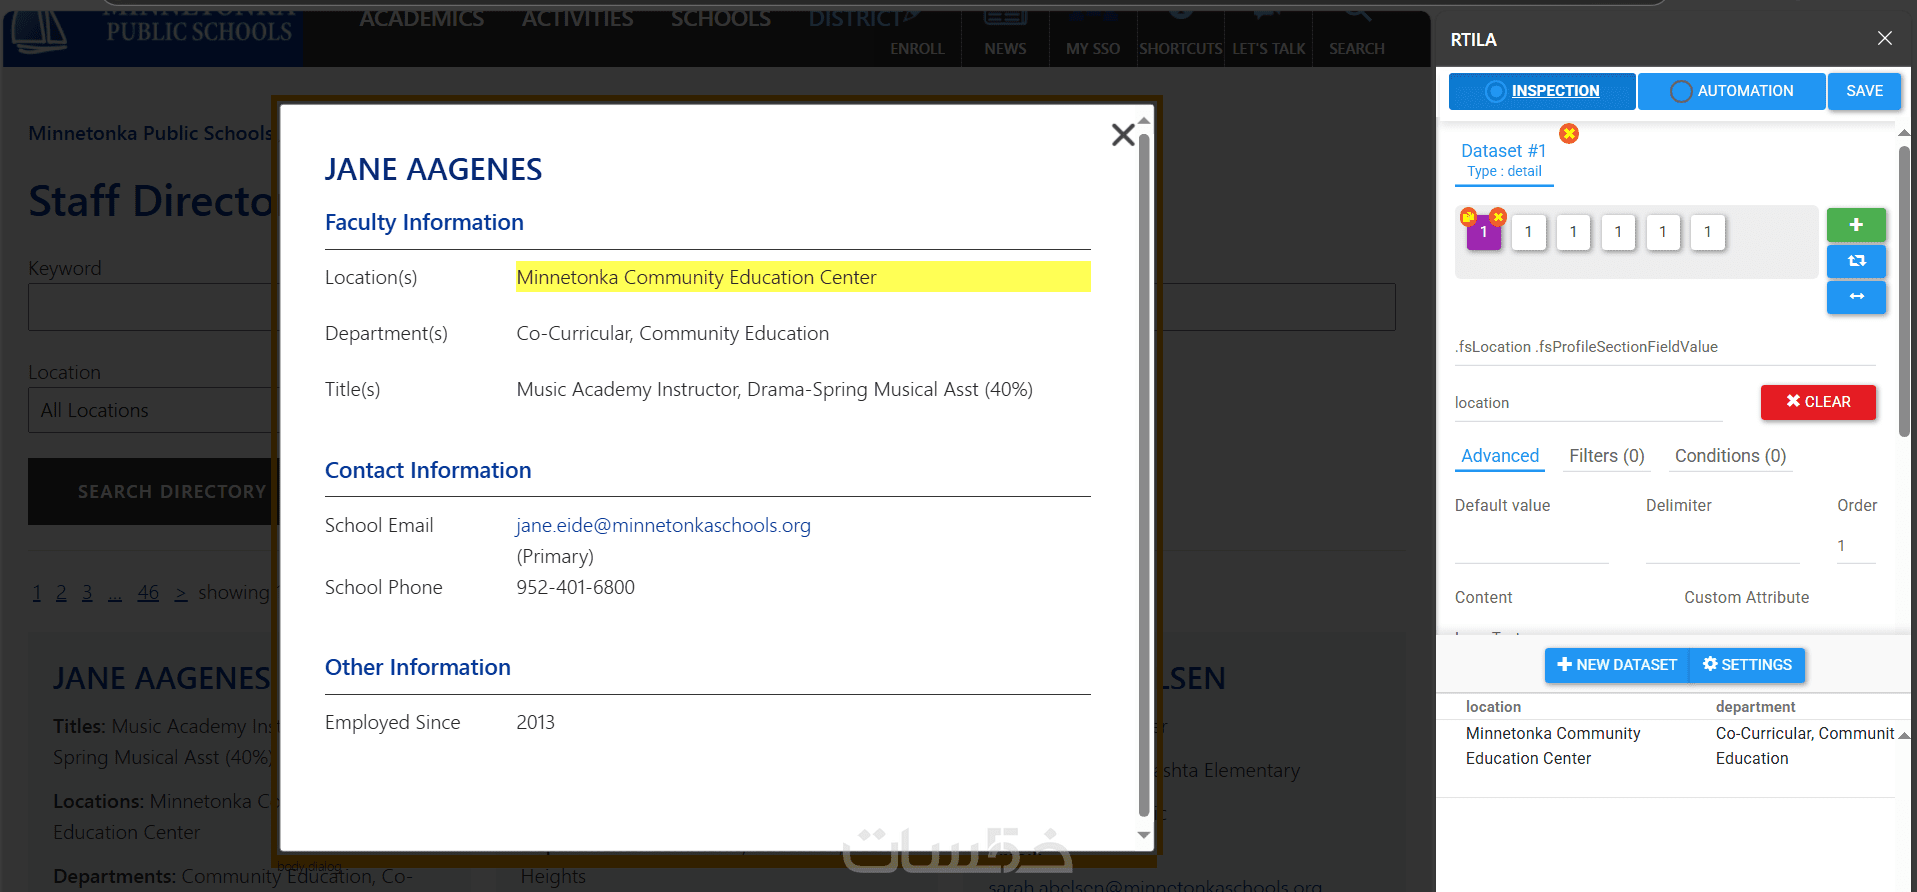
Task: Open the Academics menu on the school site
Action: tap(422, 19)
